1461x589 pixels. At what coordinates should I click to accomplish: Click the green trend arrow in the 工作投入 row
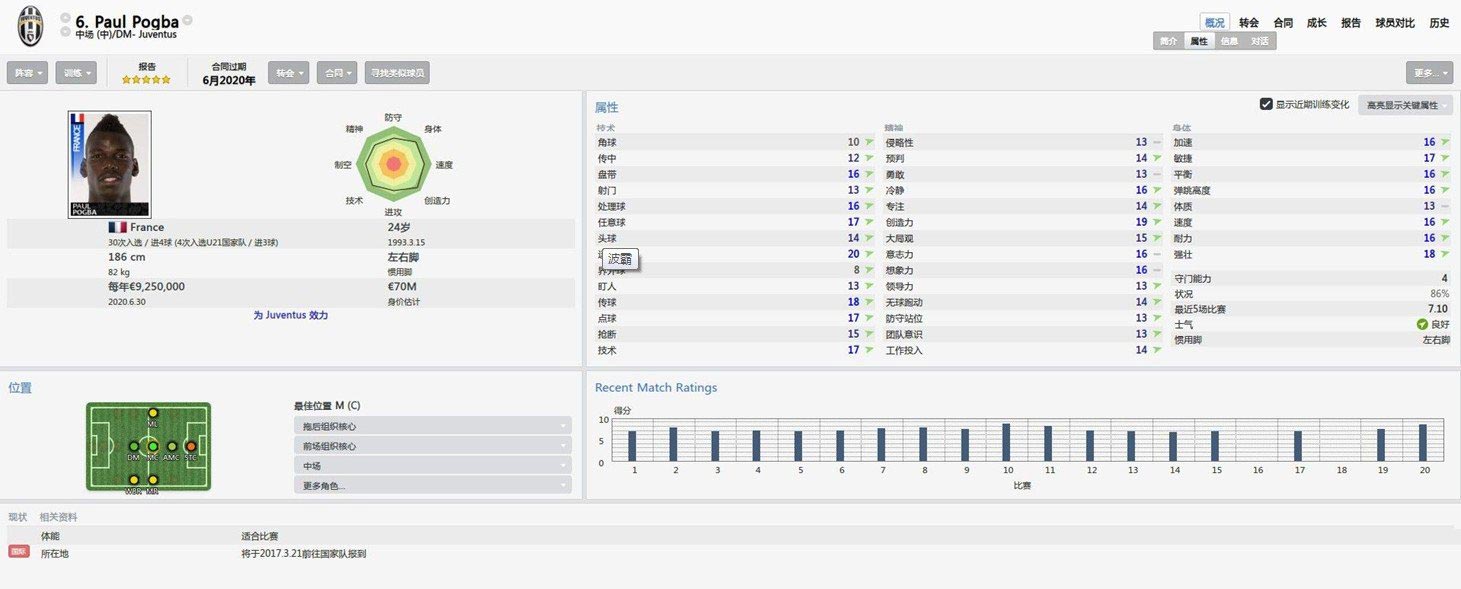[x=1157, y=350]
